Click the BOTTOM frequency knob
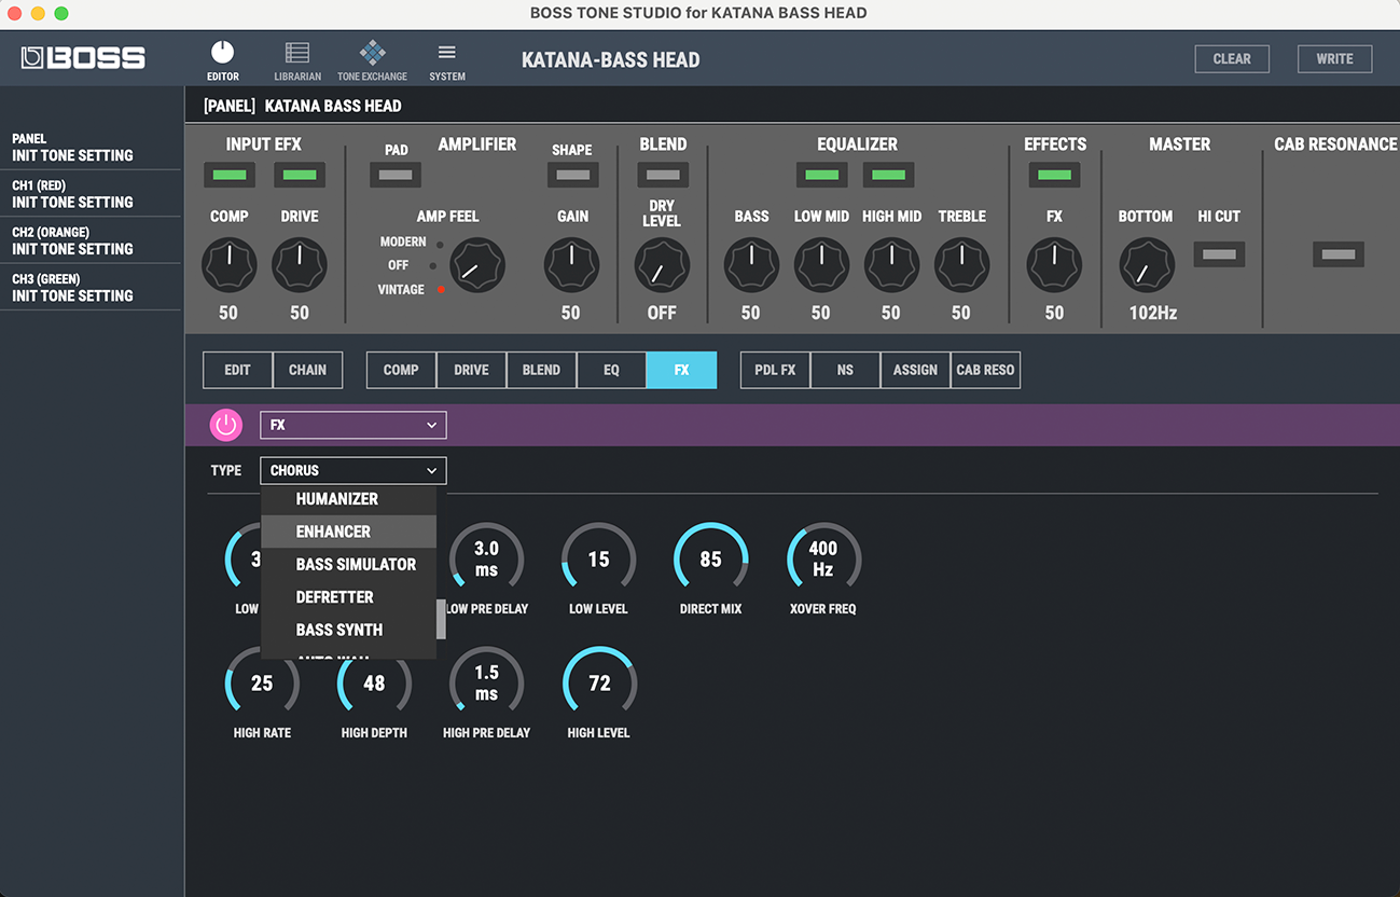This screenshot has width=1400, height=897. 1146,266
